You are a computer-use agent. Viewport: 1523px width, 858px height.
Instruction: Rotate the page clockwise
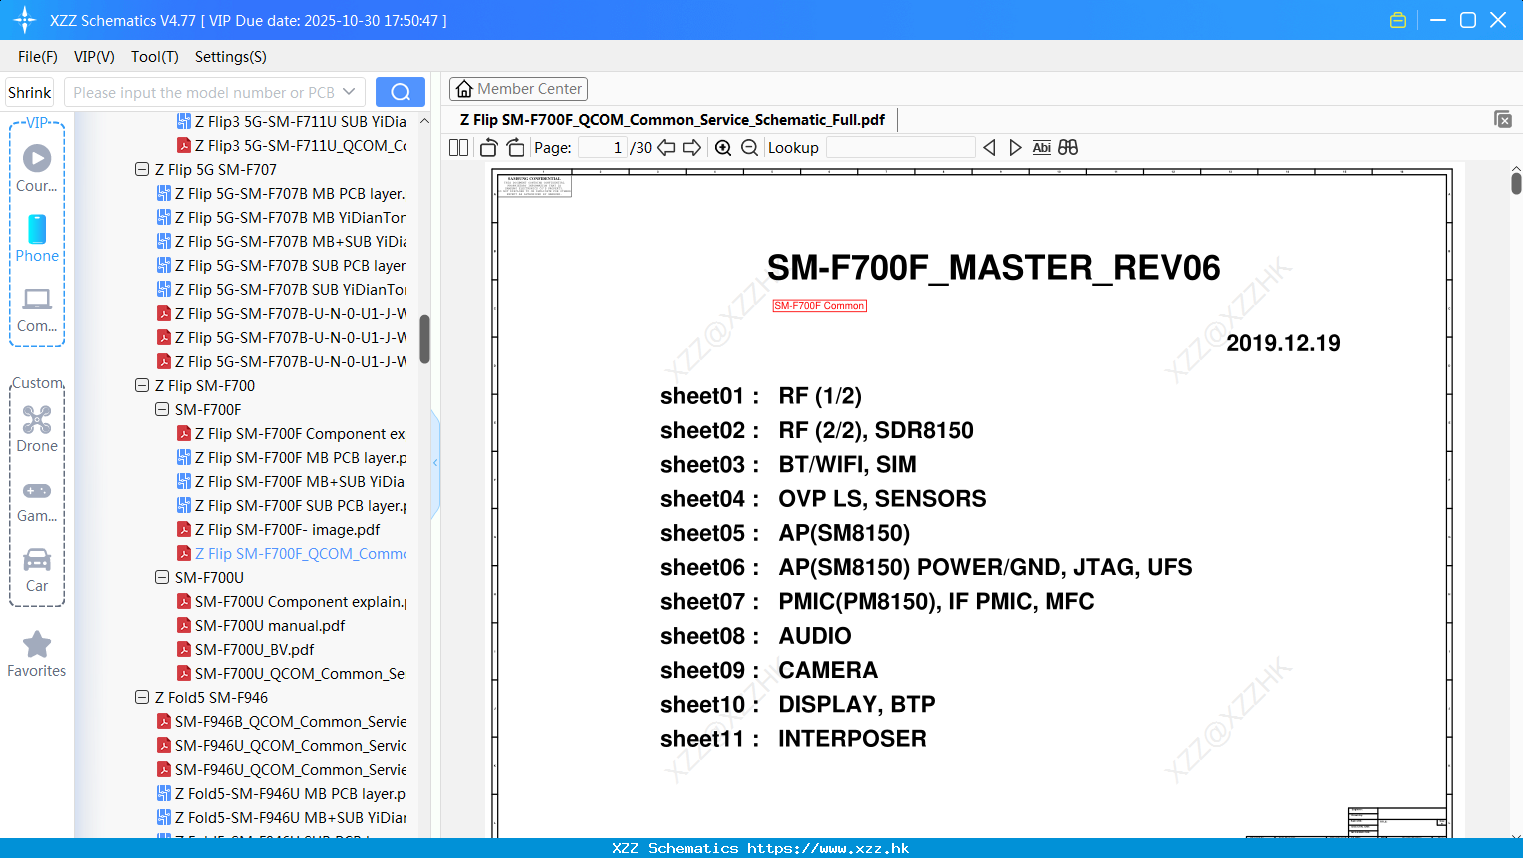click(515, 147)
